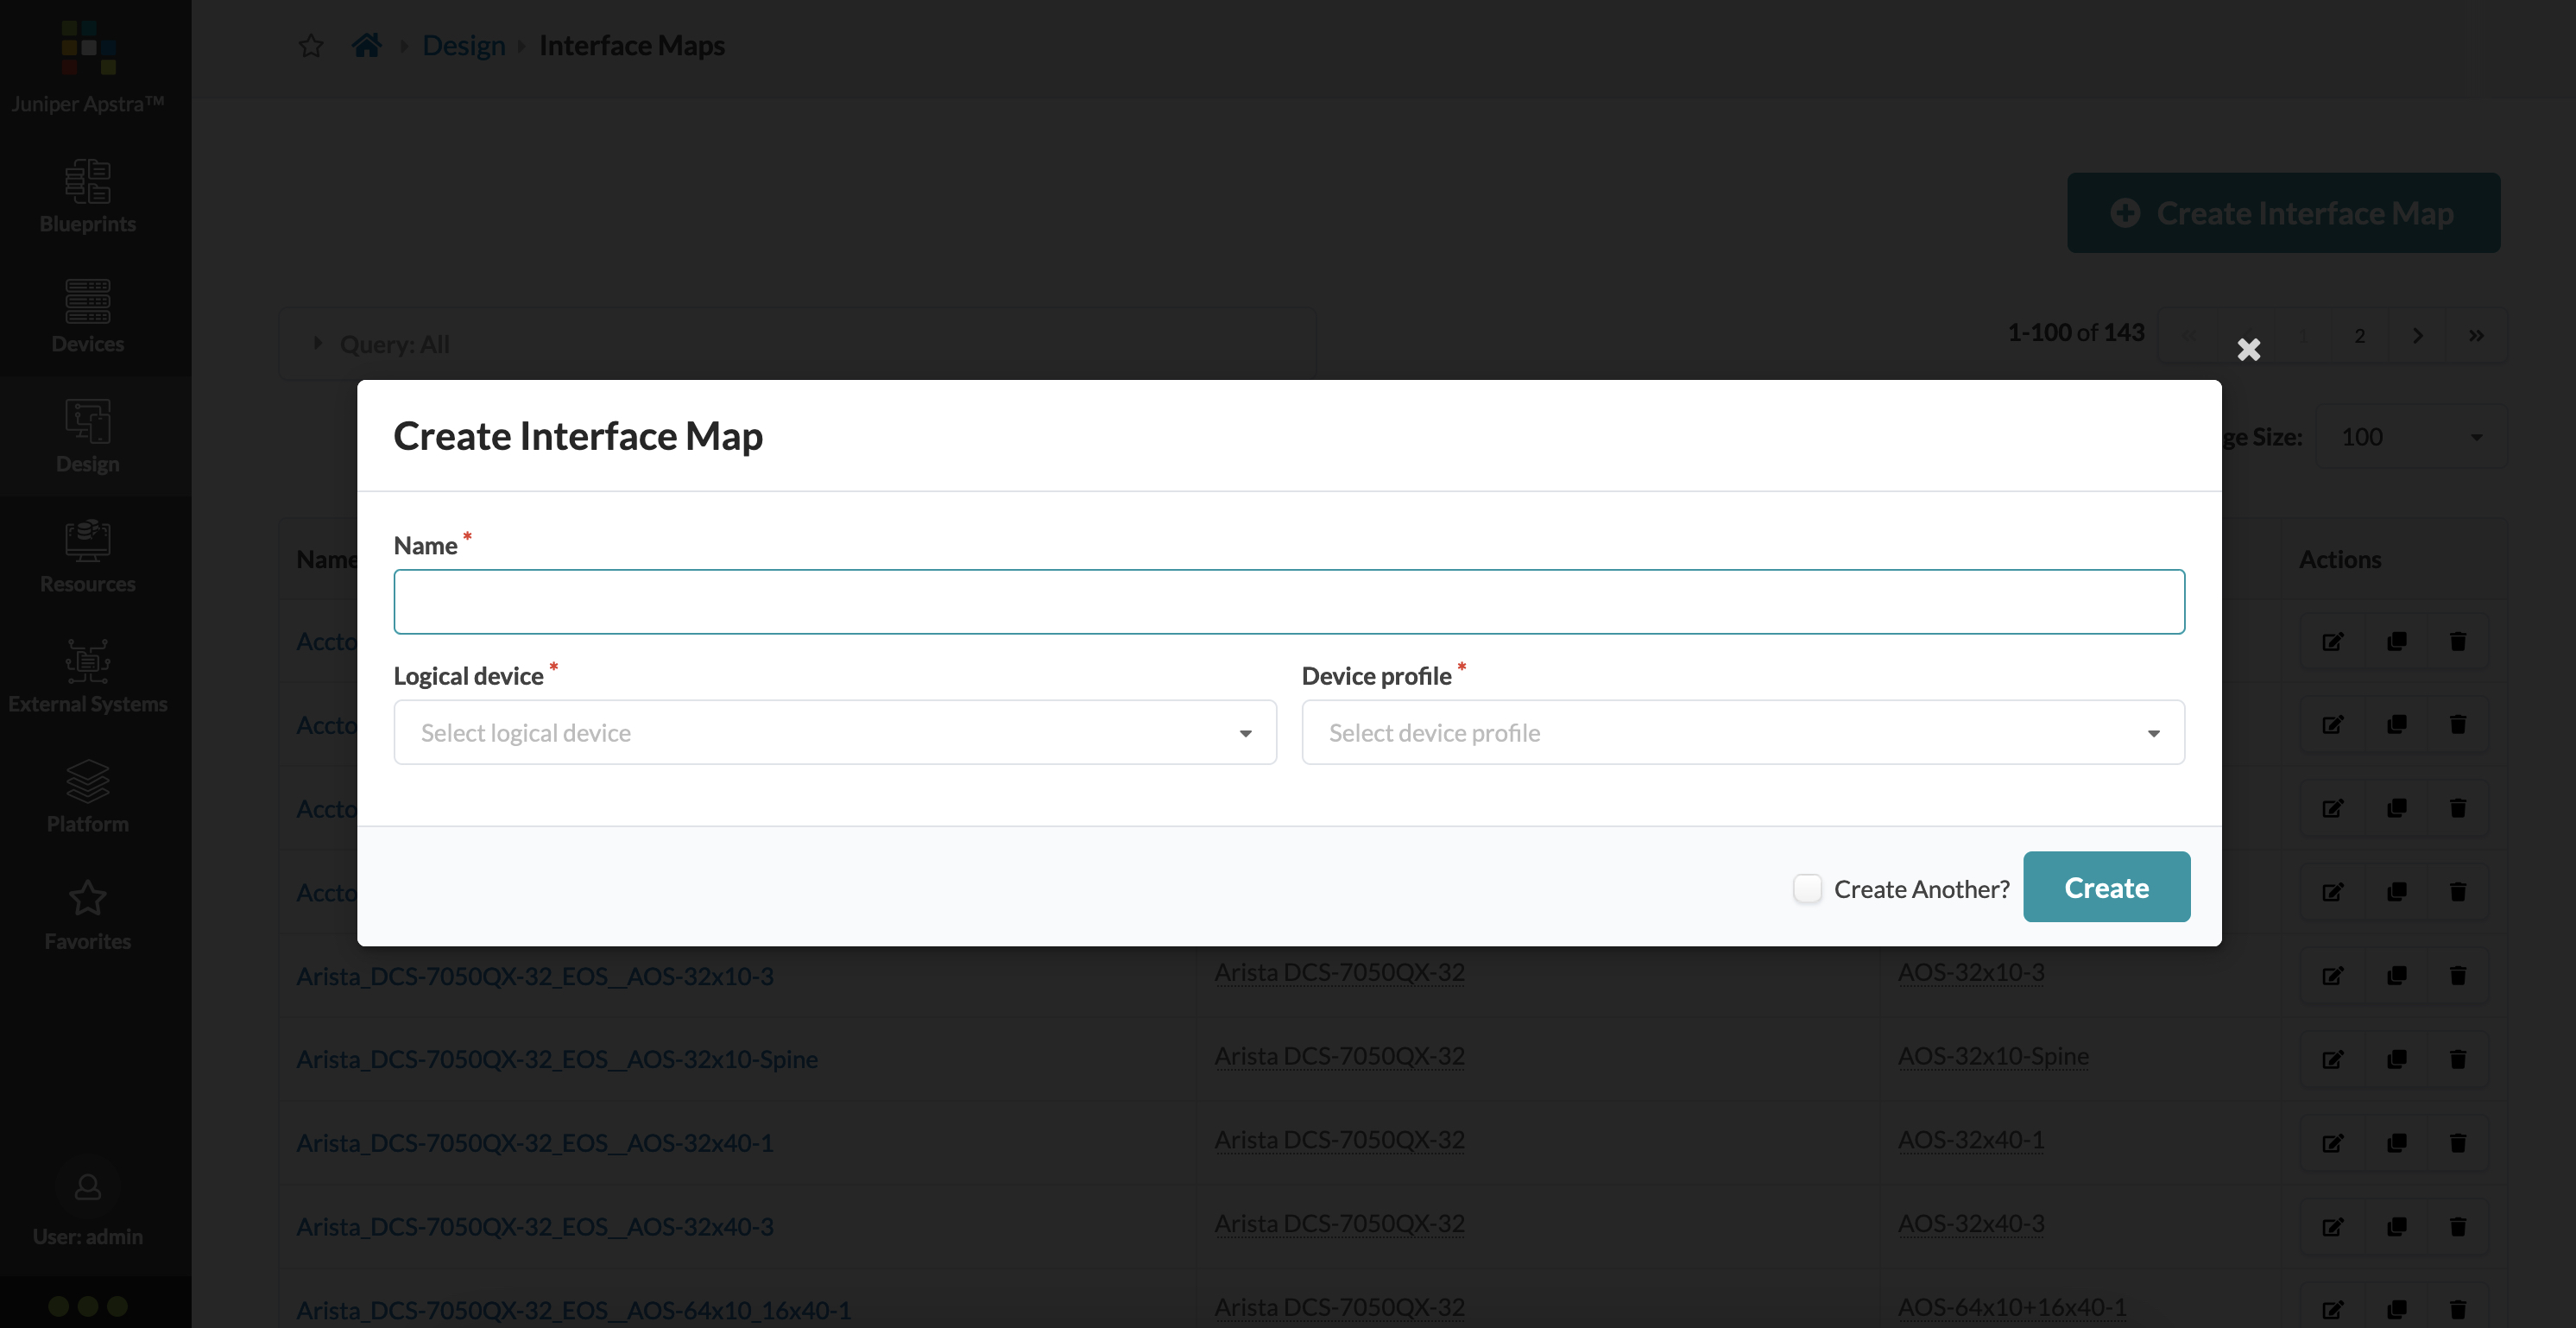Open the Select device profile dropdown
This screenshot has width=2576, height=1328.
coord(1743,732)
